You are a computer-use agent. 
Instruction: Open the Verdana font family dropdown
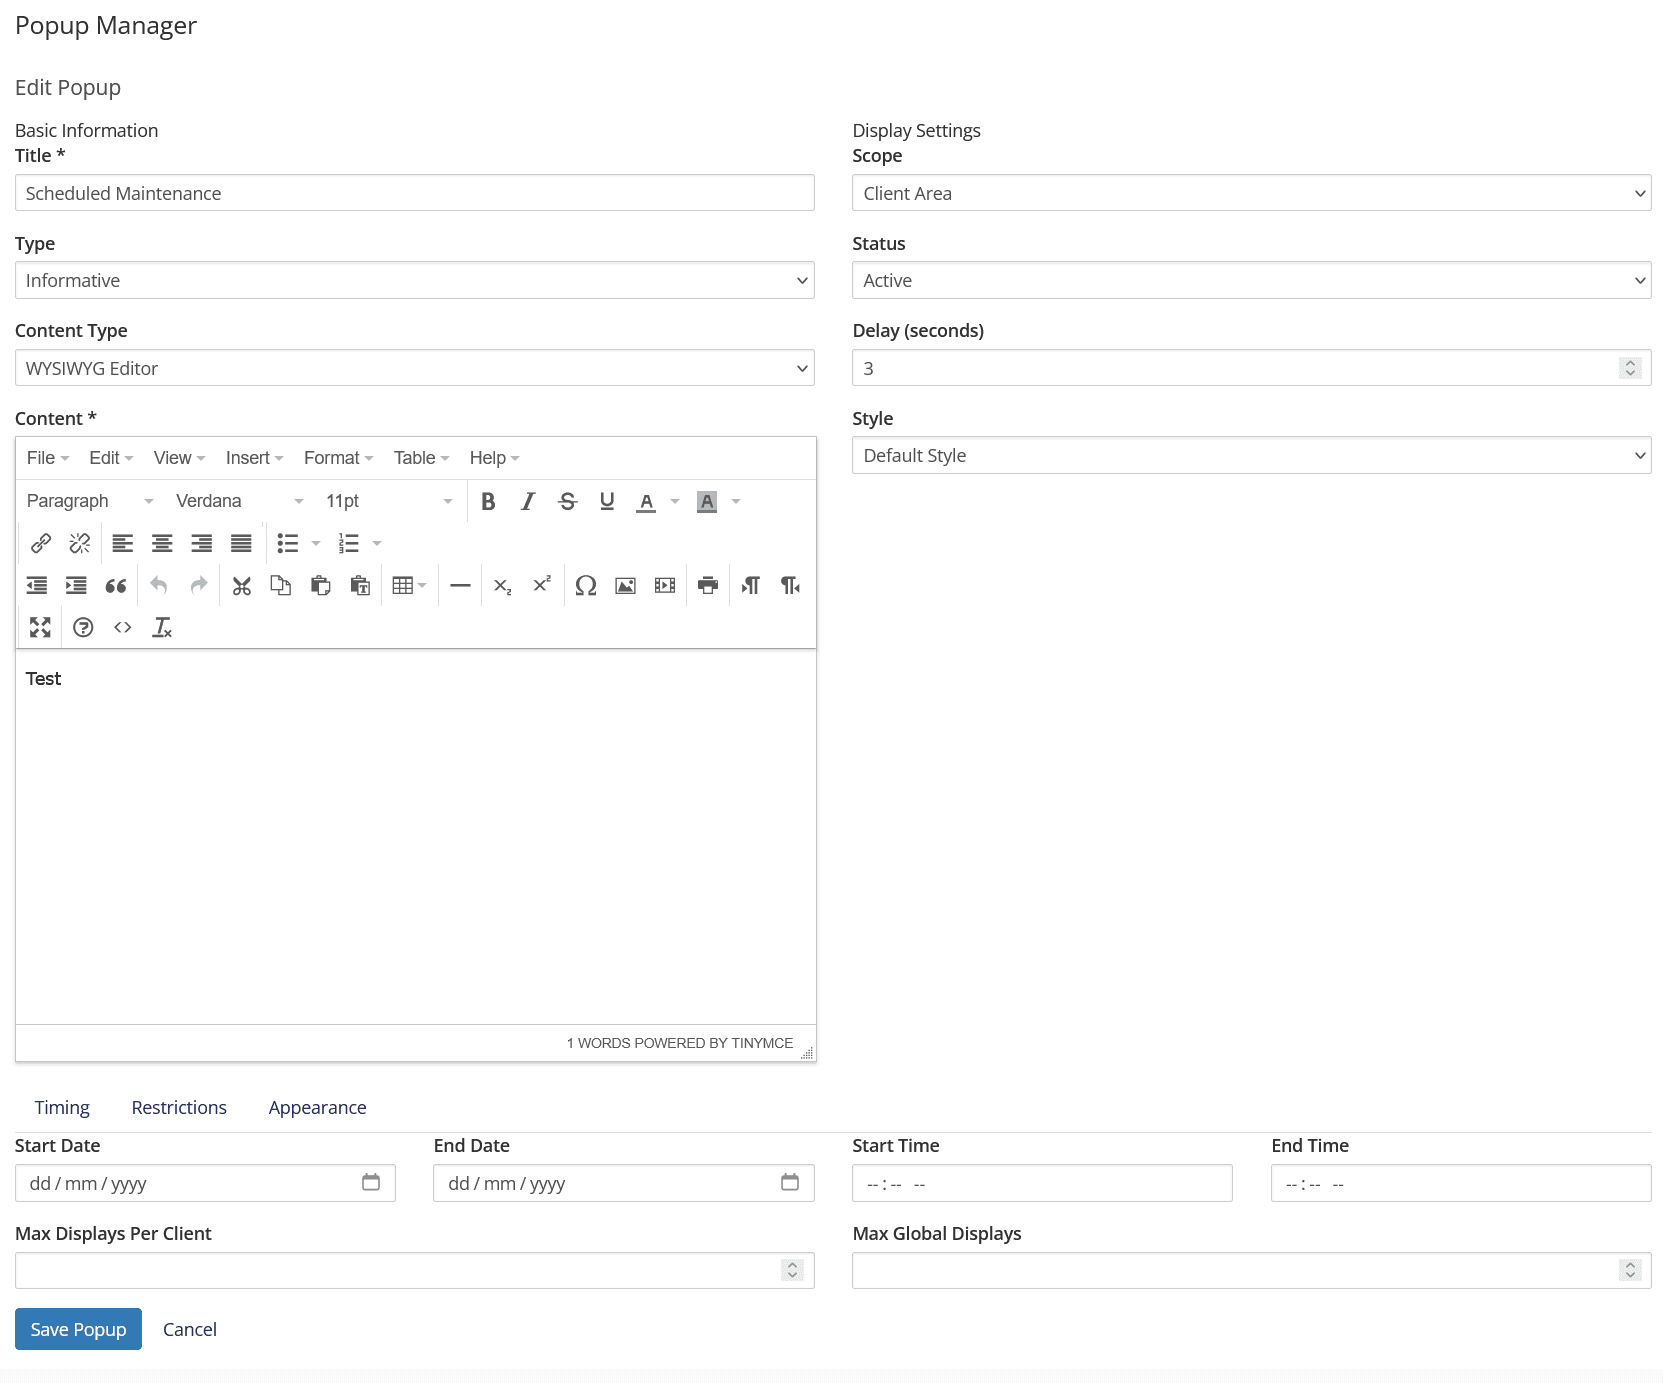click(239, 501)
